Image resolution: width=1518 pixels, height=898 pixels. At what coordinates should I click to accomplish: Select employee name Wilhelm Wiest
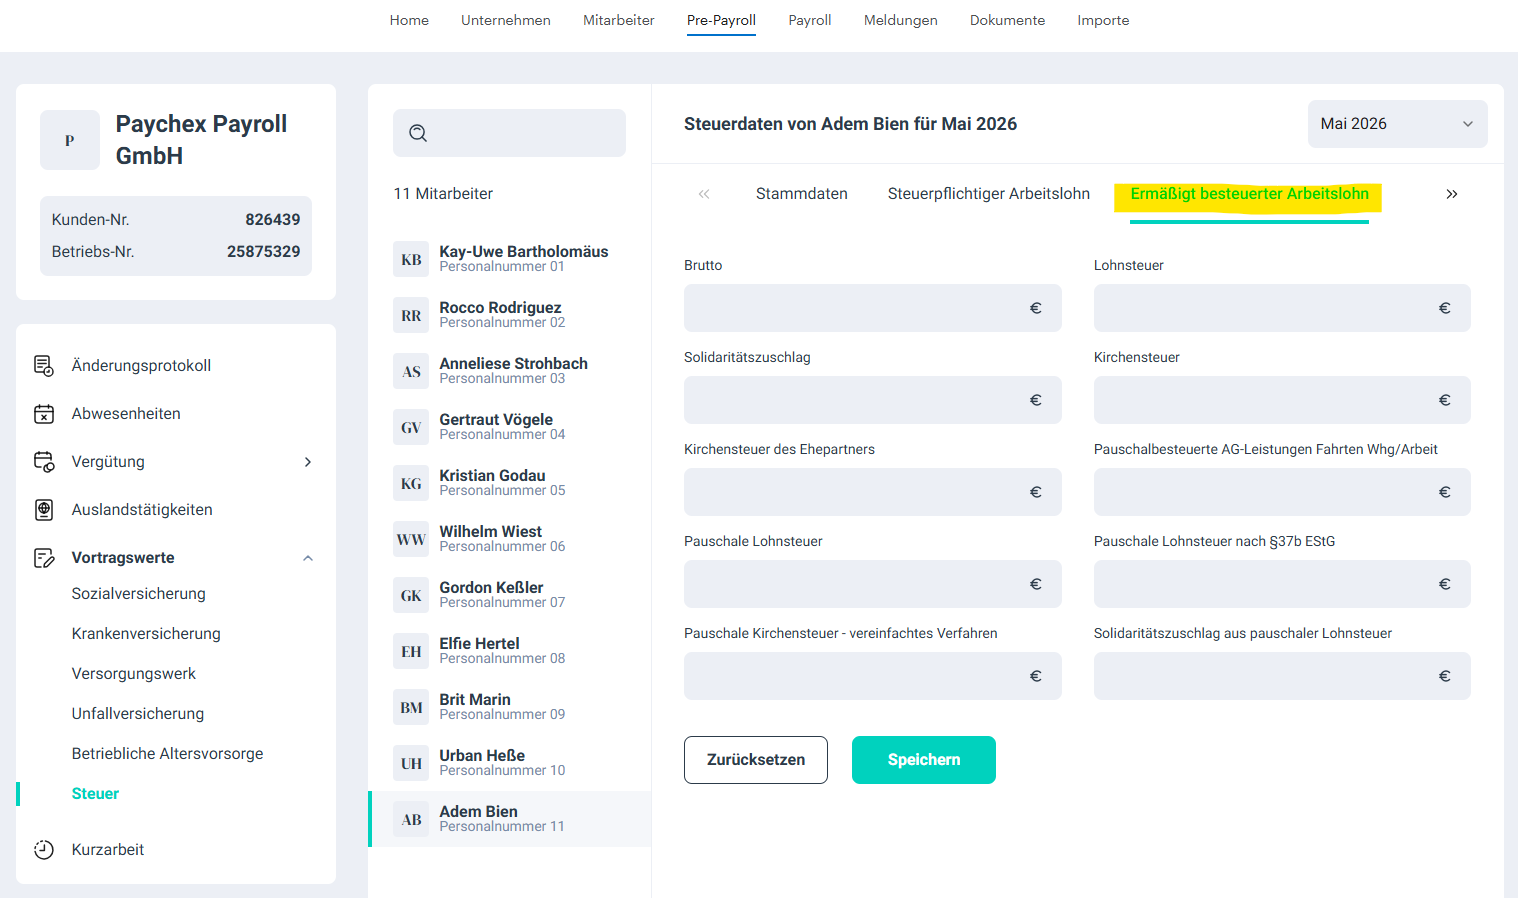[490, 532]
